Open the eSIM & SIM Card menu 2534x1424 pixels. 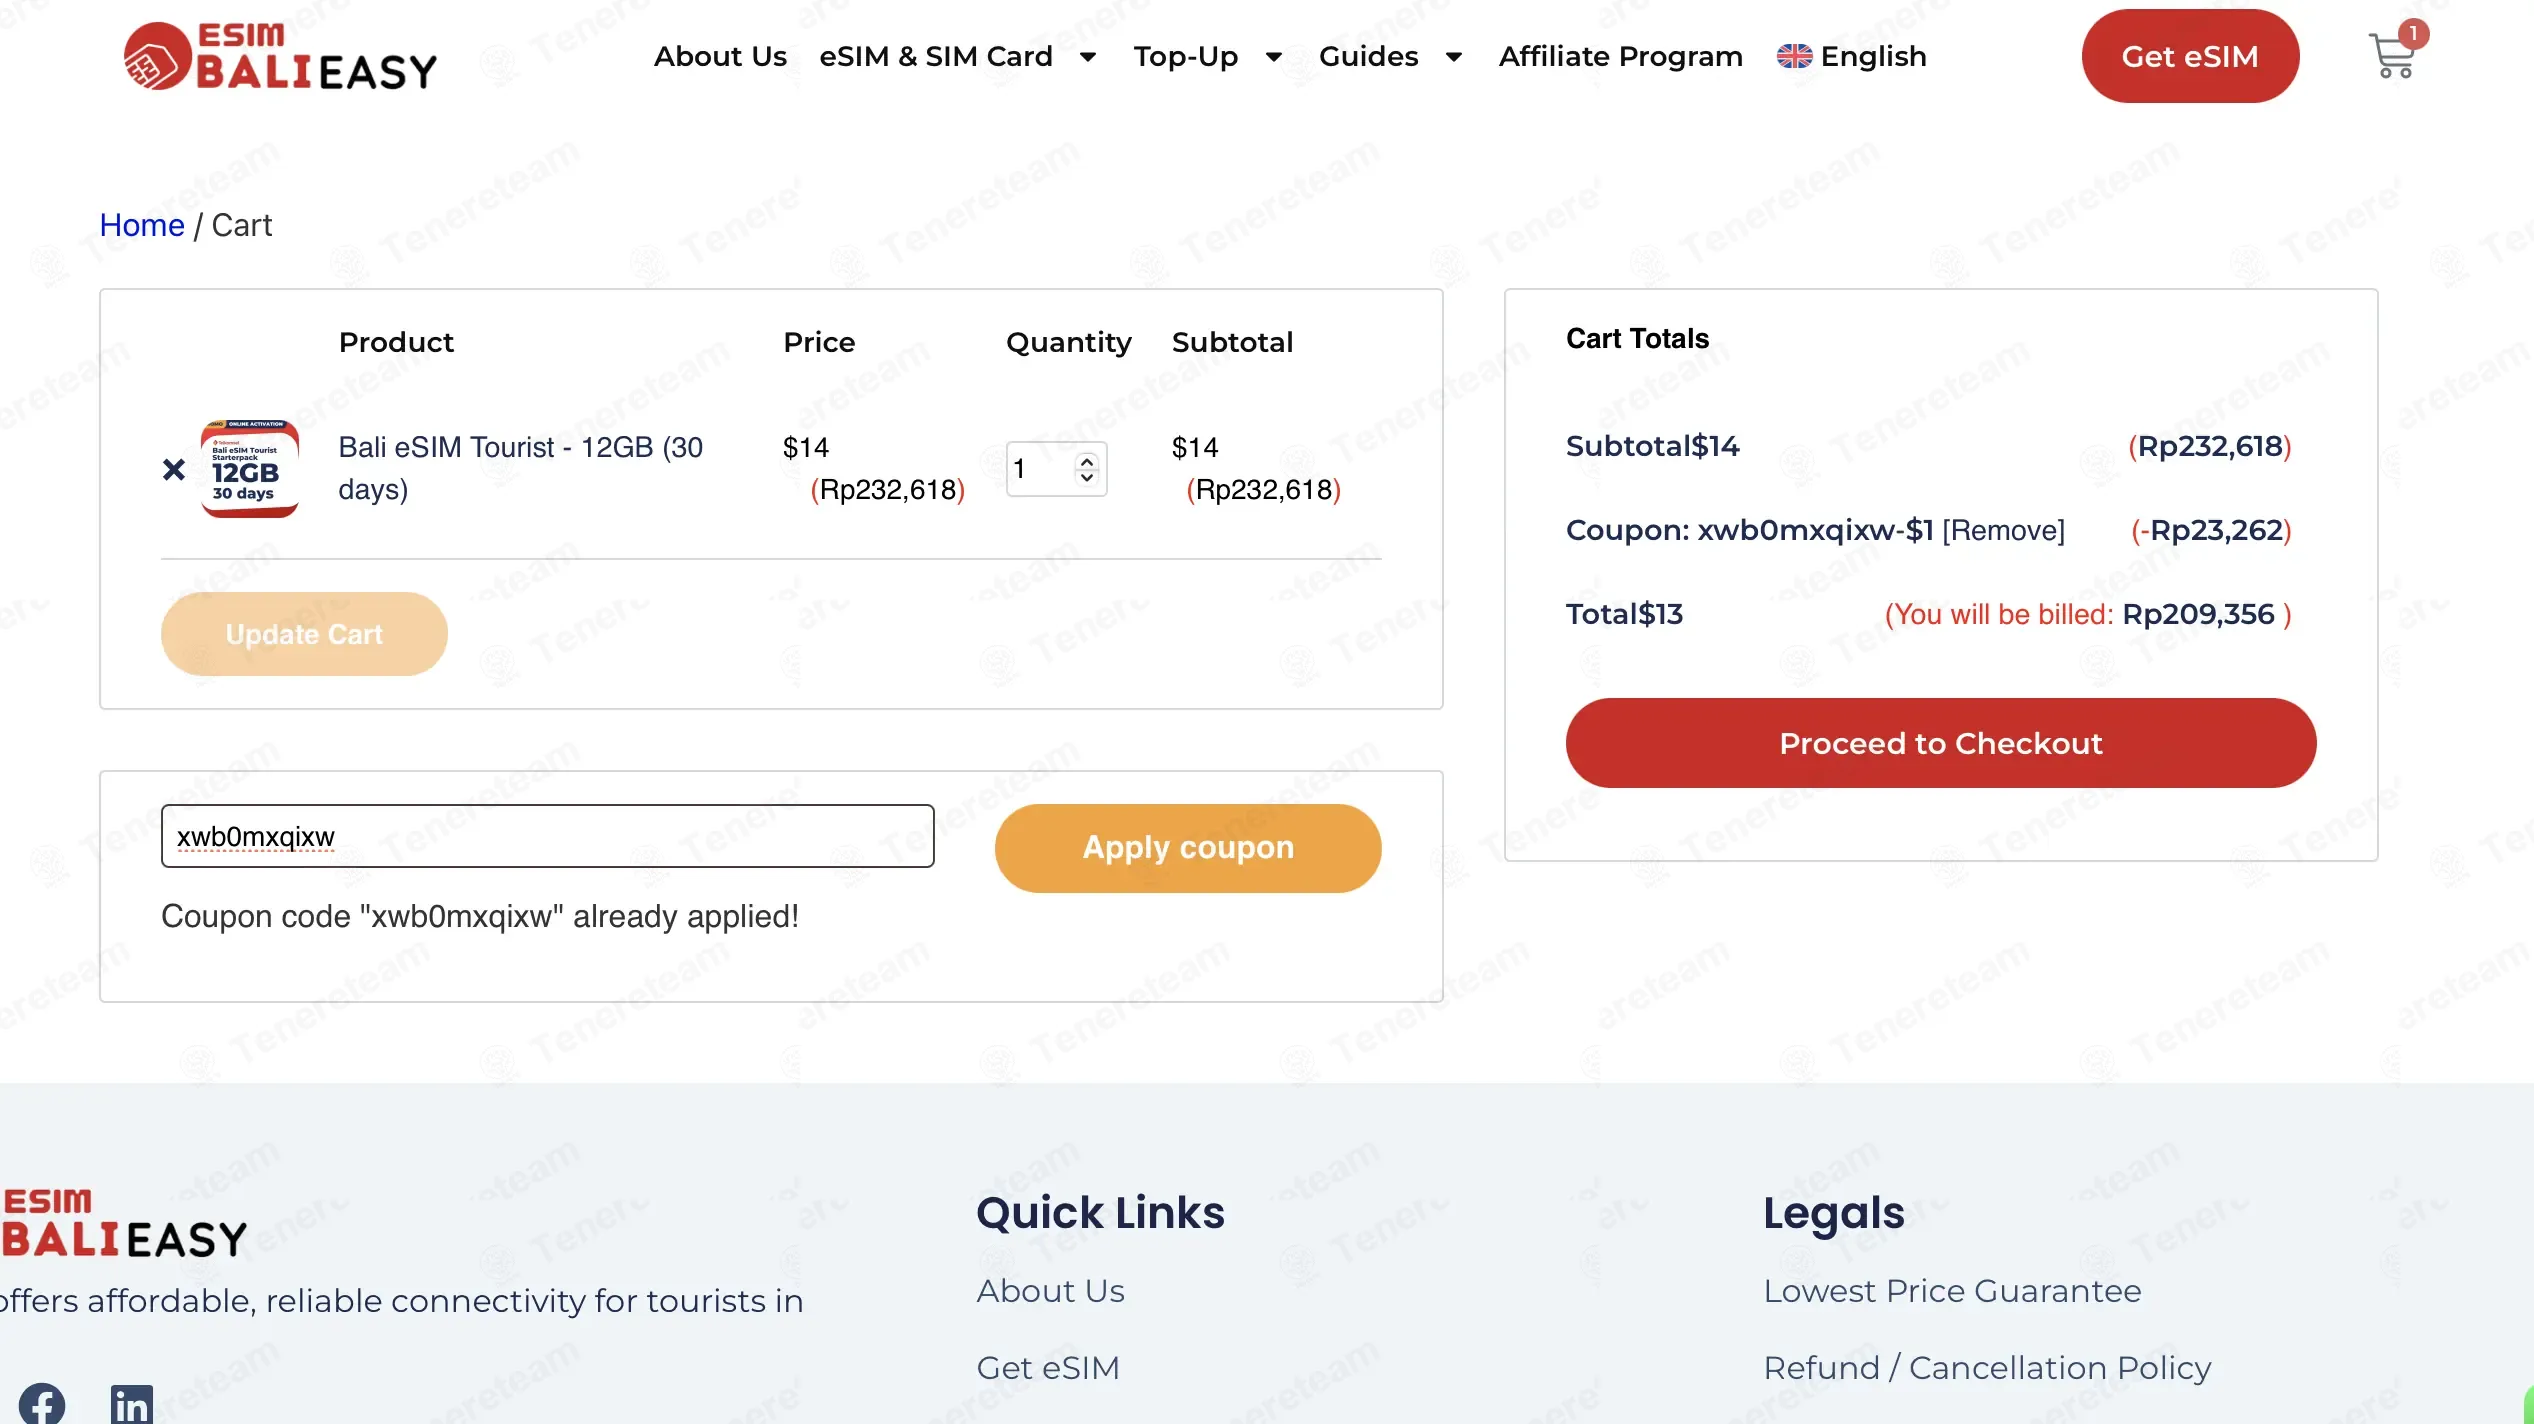tap(936, 56)
